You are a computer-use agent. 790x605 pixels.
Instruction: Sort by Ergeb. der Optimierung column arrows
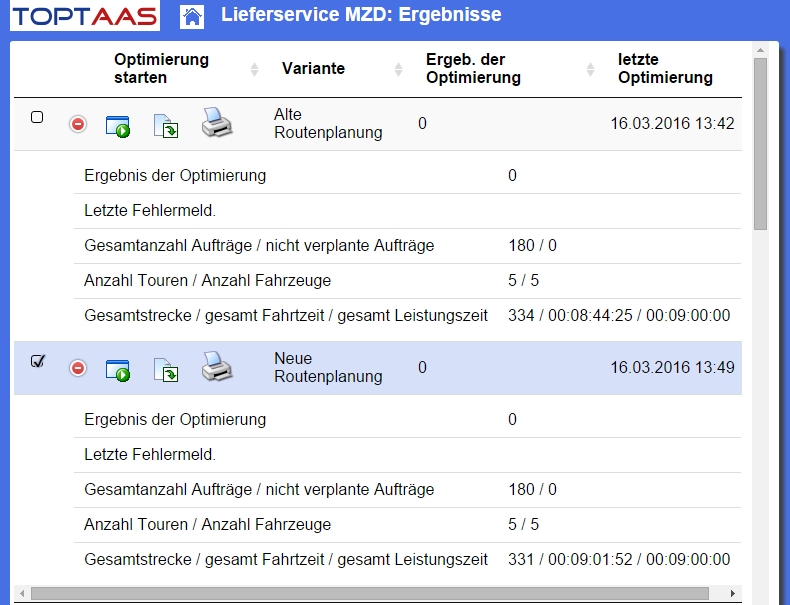(x=590, y=69)
